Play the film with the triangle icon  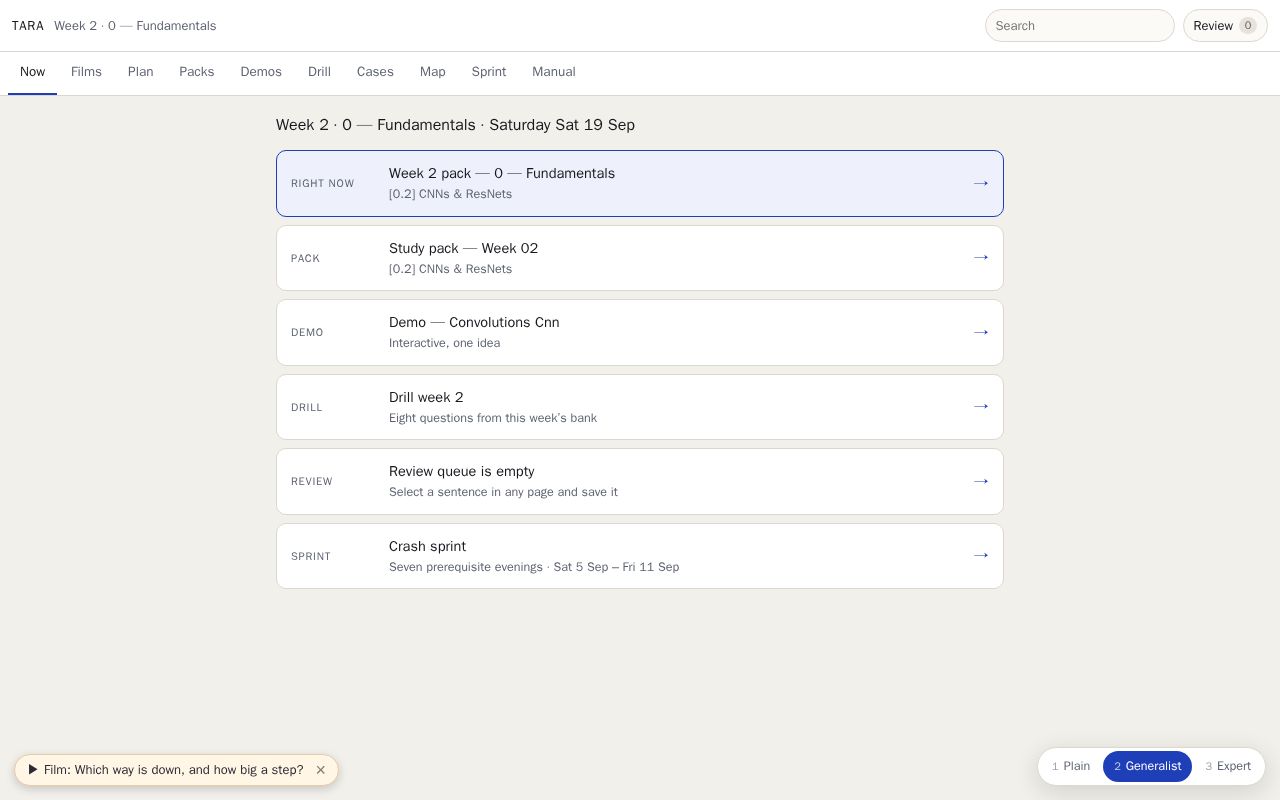[33, 770]
